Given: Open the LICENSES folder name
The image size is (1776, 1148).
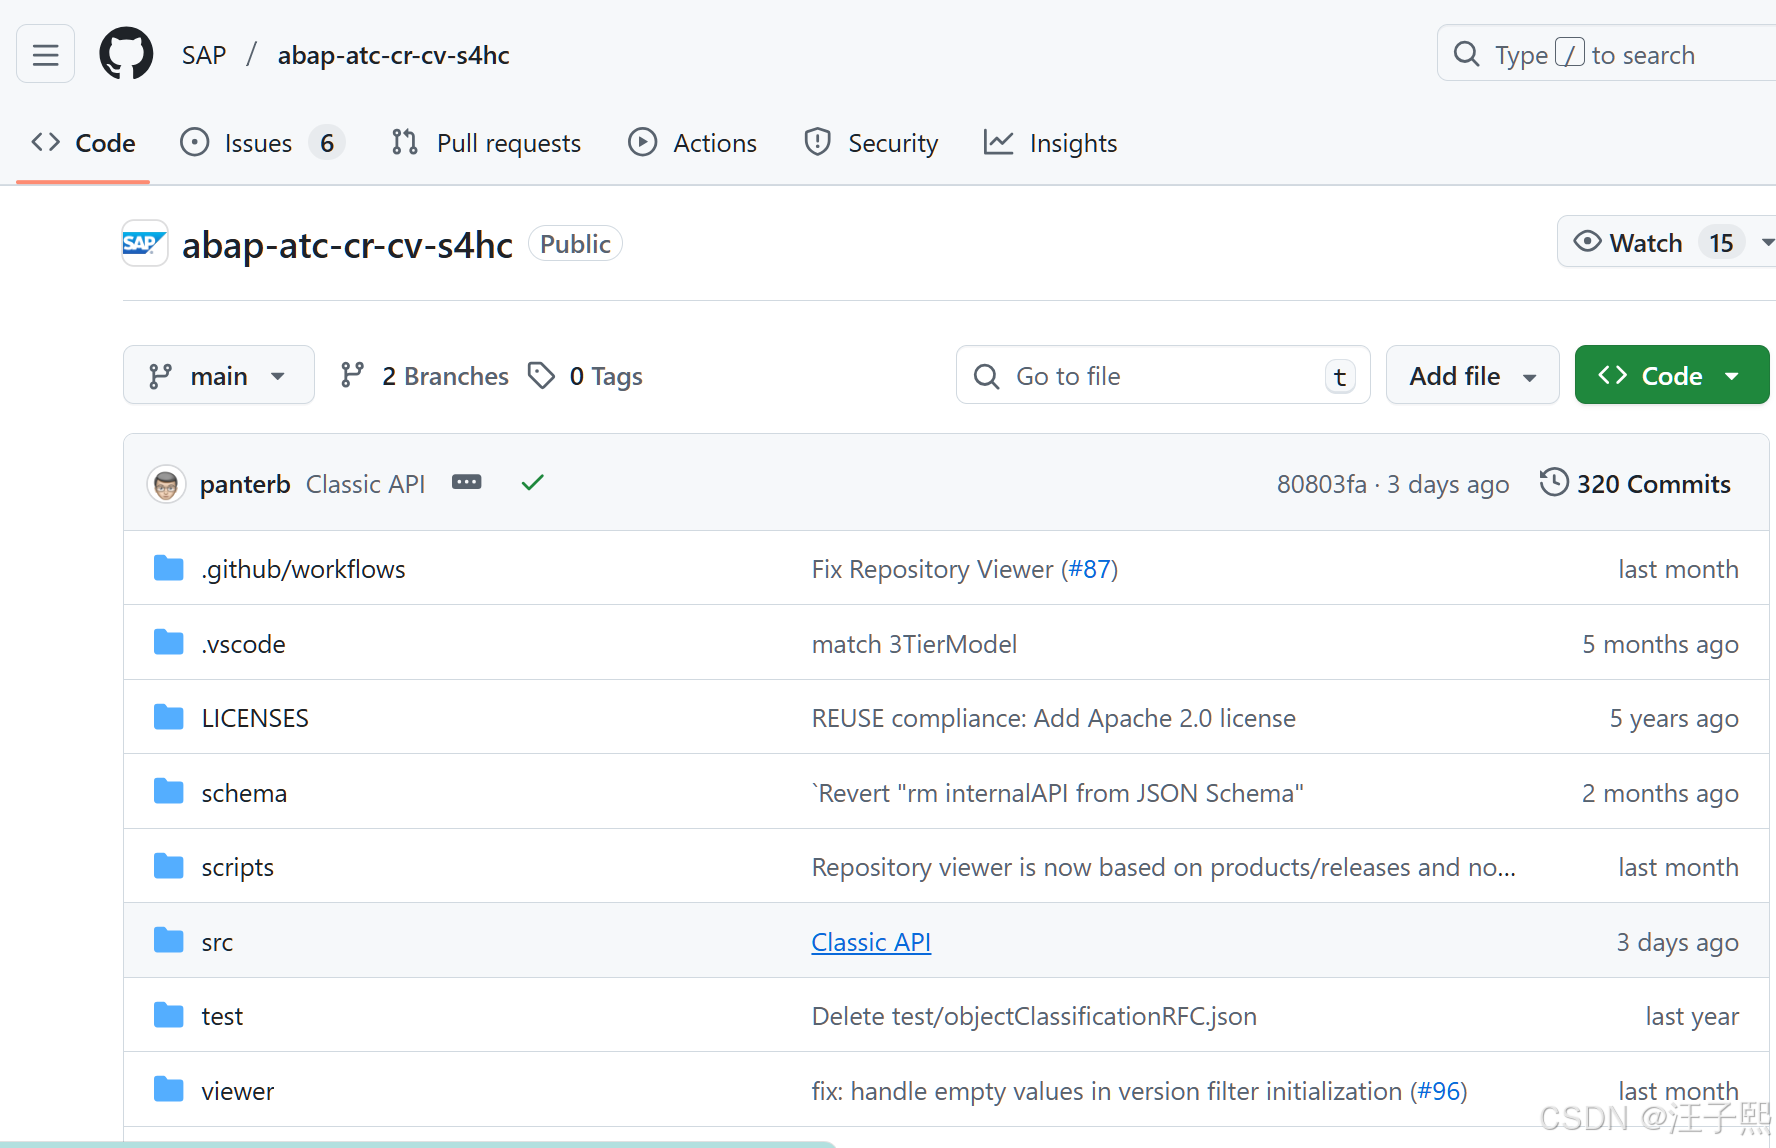Looking at the screenshot, I should tap(255, 718).
